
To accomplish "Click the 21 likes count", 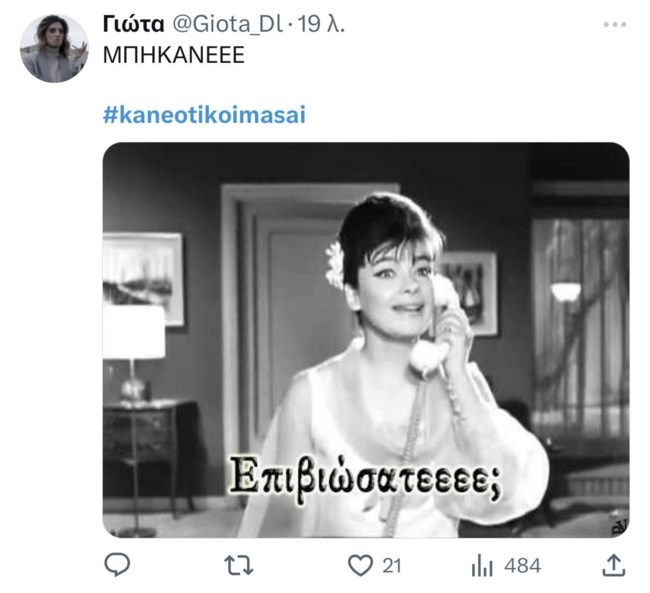I will [x=392, y=566].
